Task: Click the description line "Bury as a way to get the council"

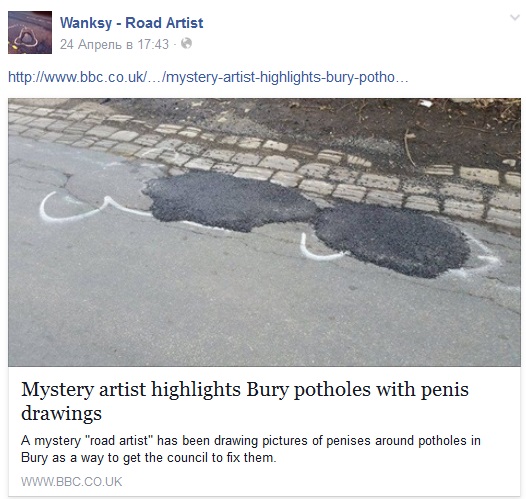Action: click(x=148, y=458)
